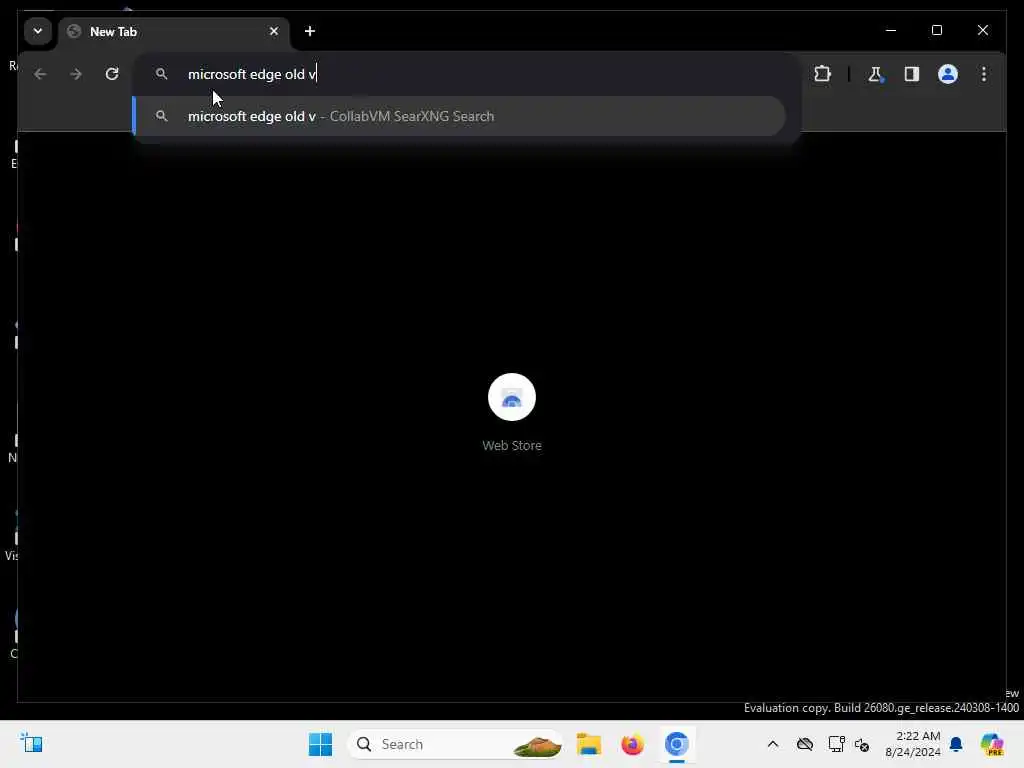Reload the page with refresh icon
This screenshot has width=1024, height=768.
pos(112,74)
